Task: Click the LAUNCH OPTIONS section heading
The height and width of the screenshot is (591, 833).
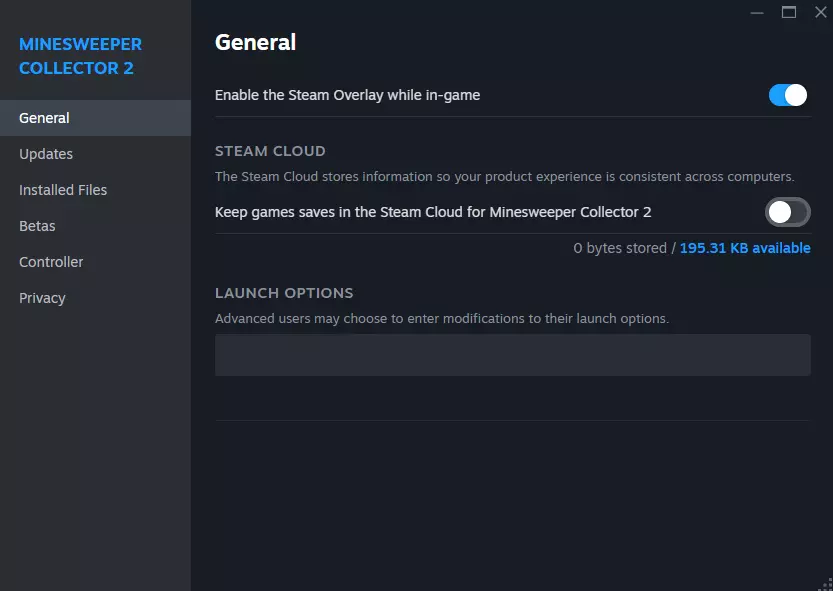Action: point(284,293)
